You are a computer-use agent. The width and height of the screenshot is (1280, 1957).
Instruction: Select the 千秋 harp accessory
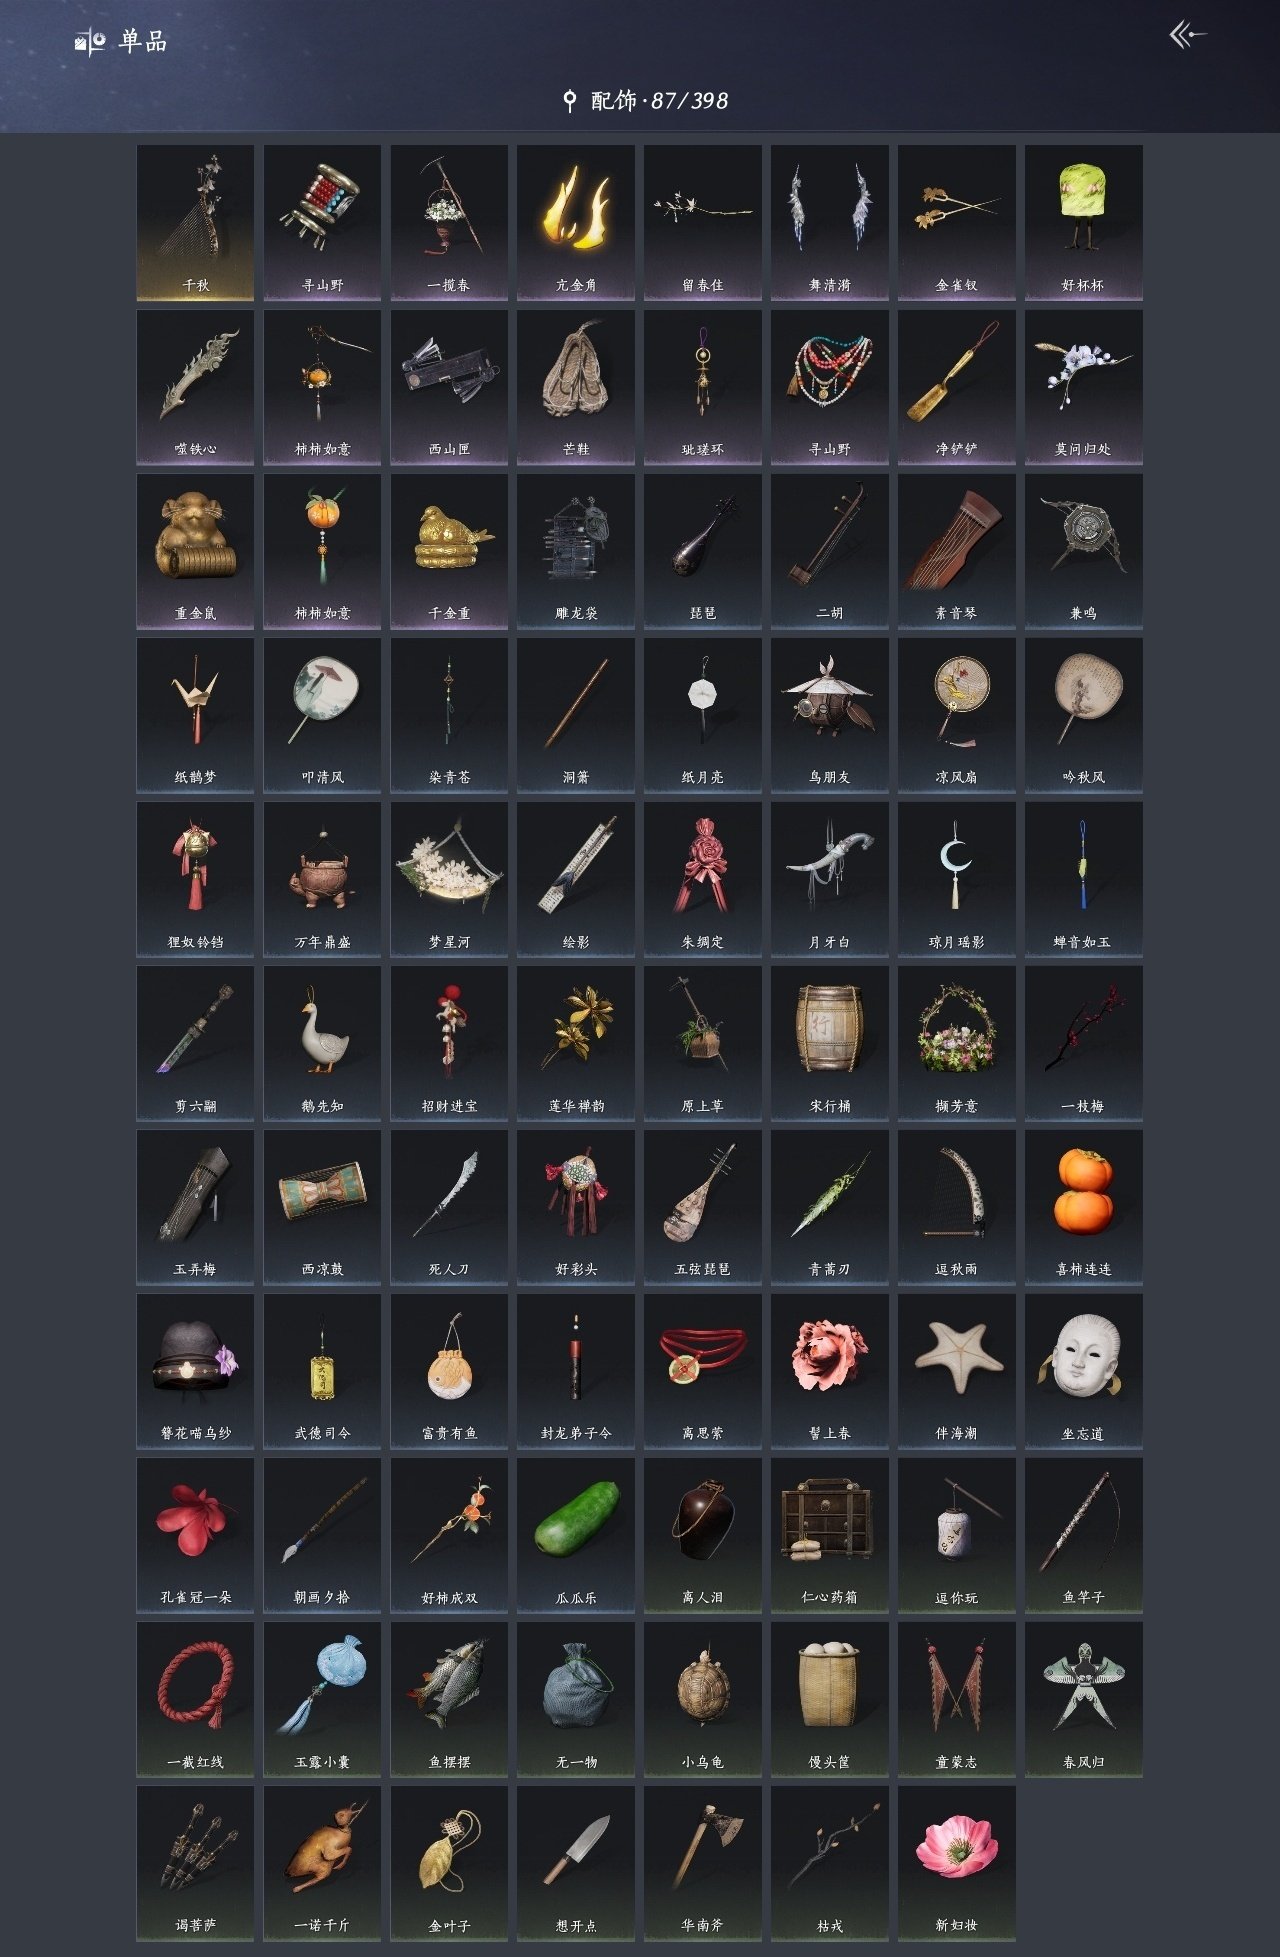click(195, 222)
